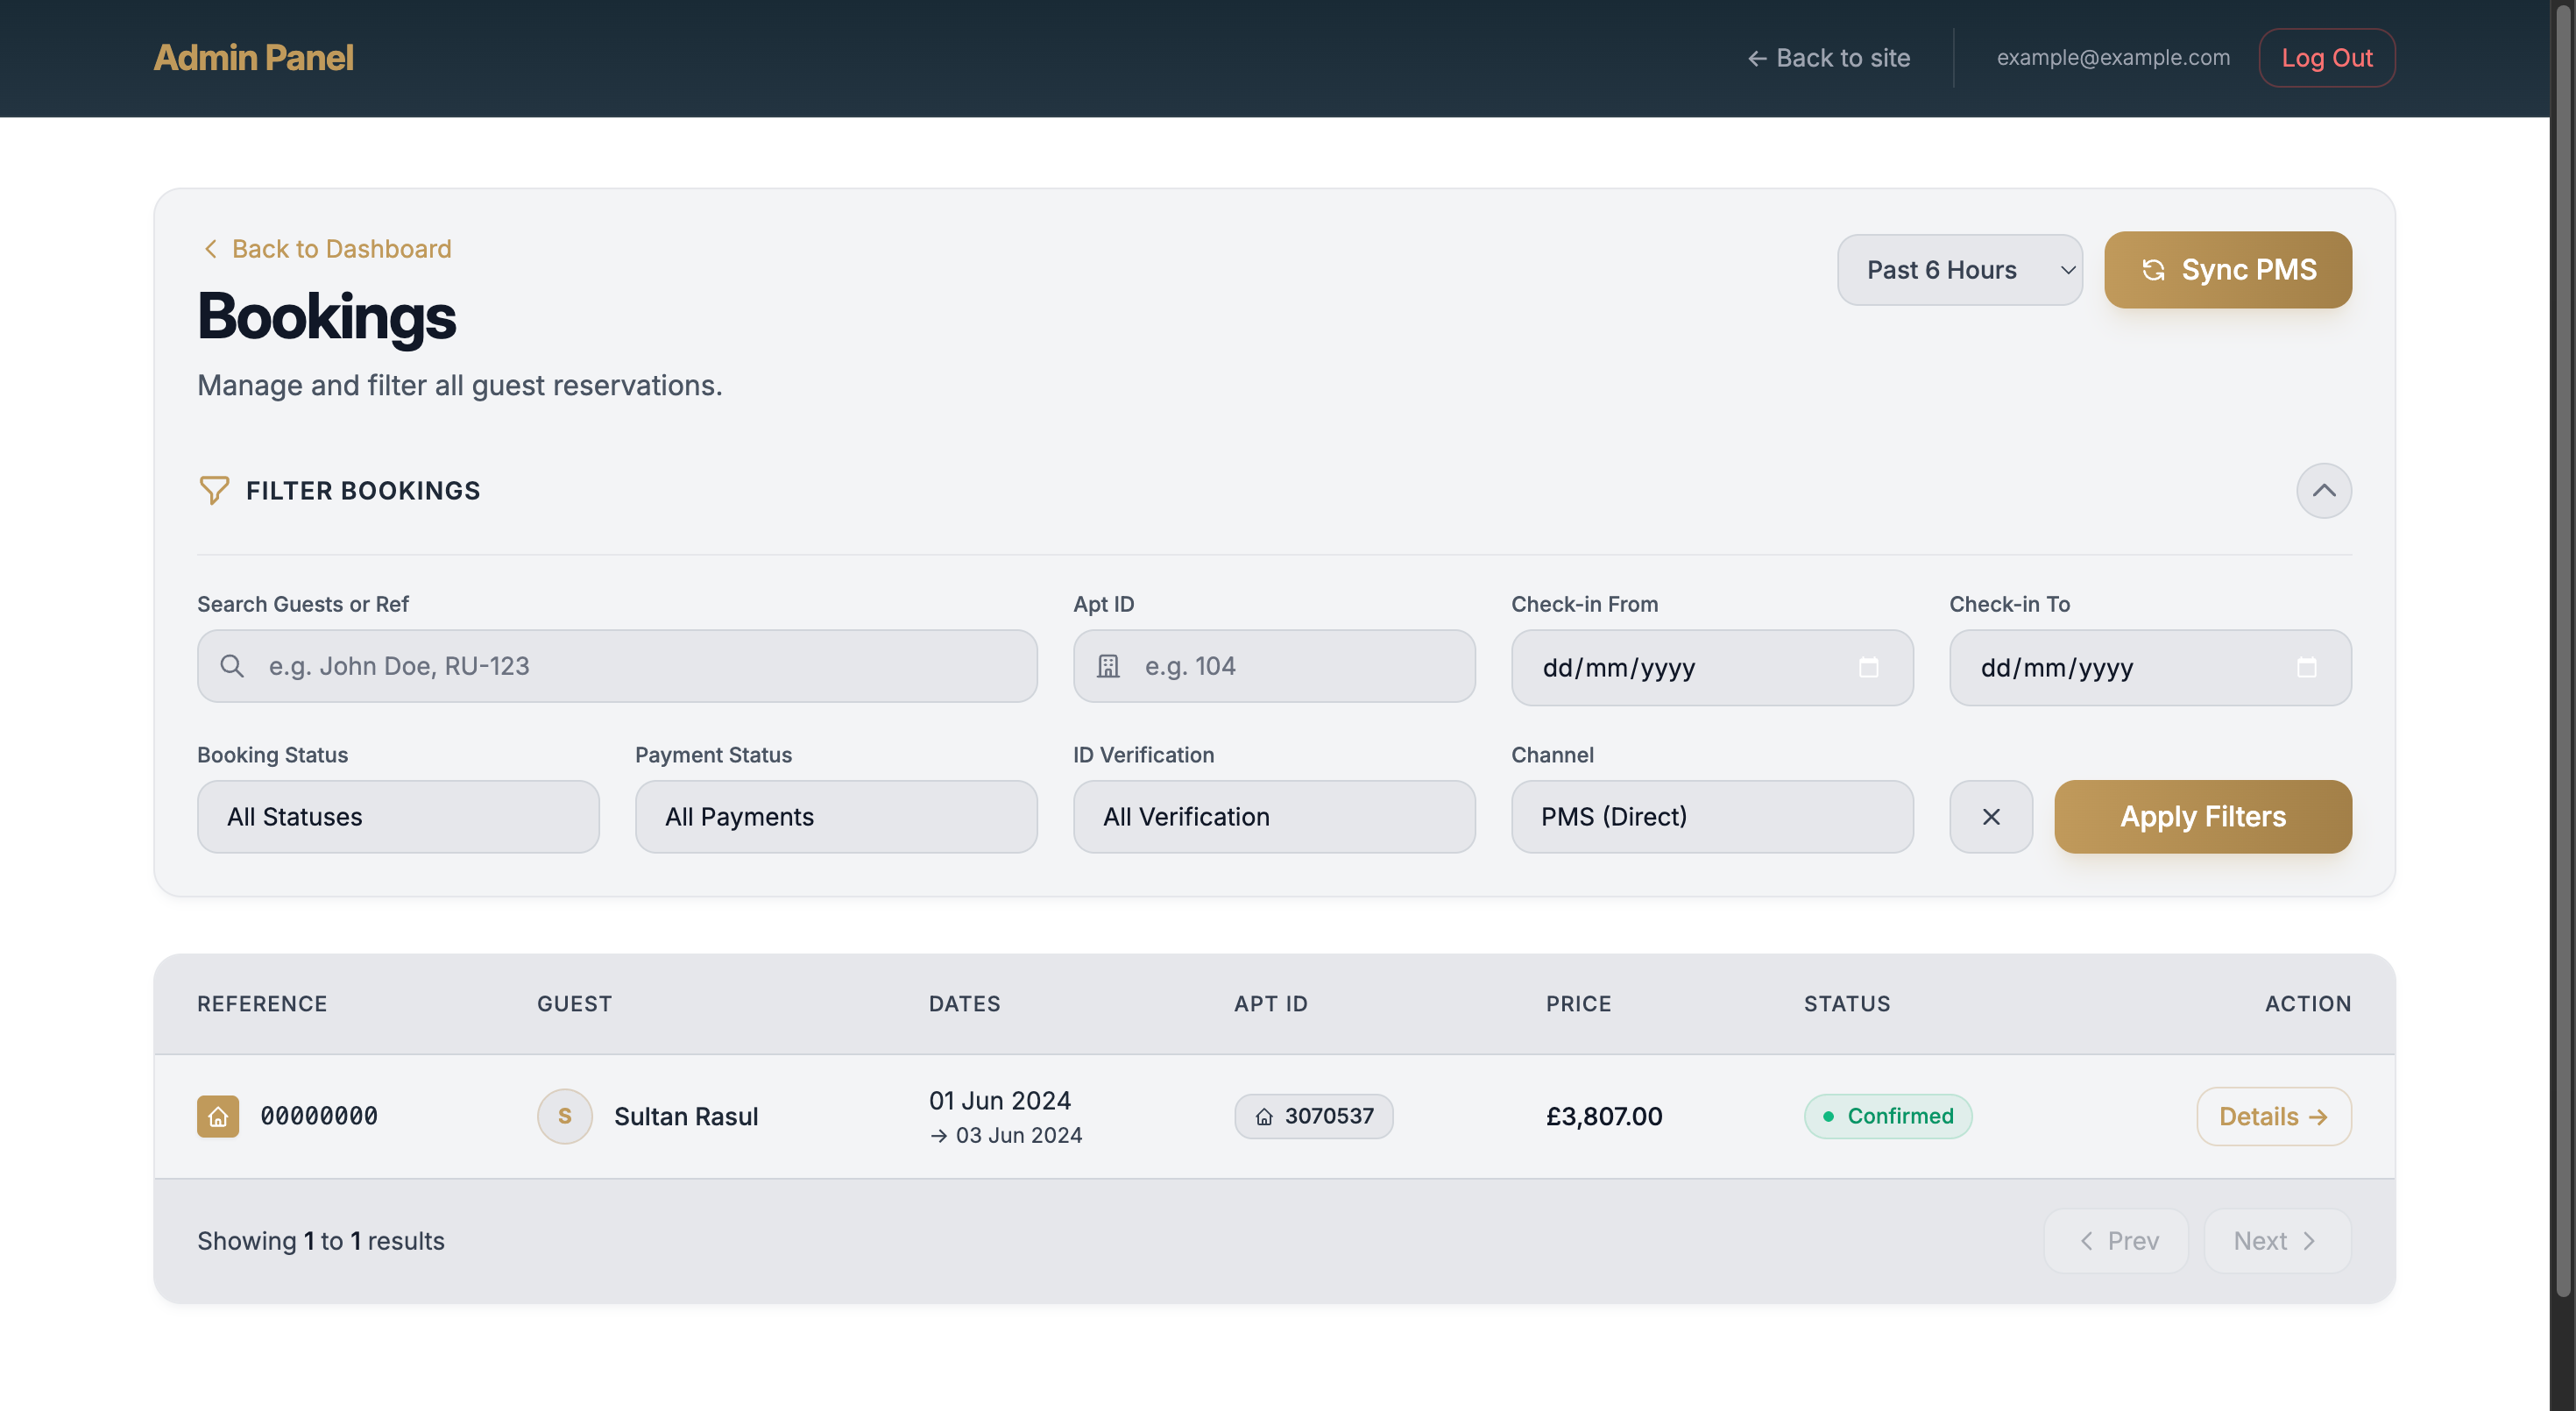
Task: Click the Sultan Rasul avatar circle
Action: (565, 1116)
